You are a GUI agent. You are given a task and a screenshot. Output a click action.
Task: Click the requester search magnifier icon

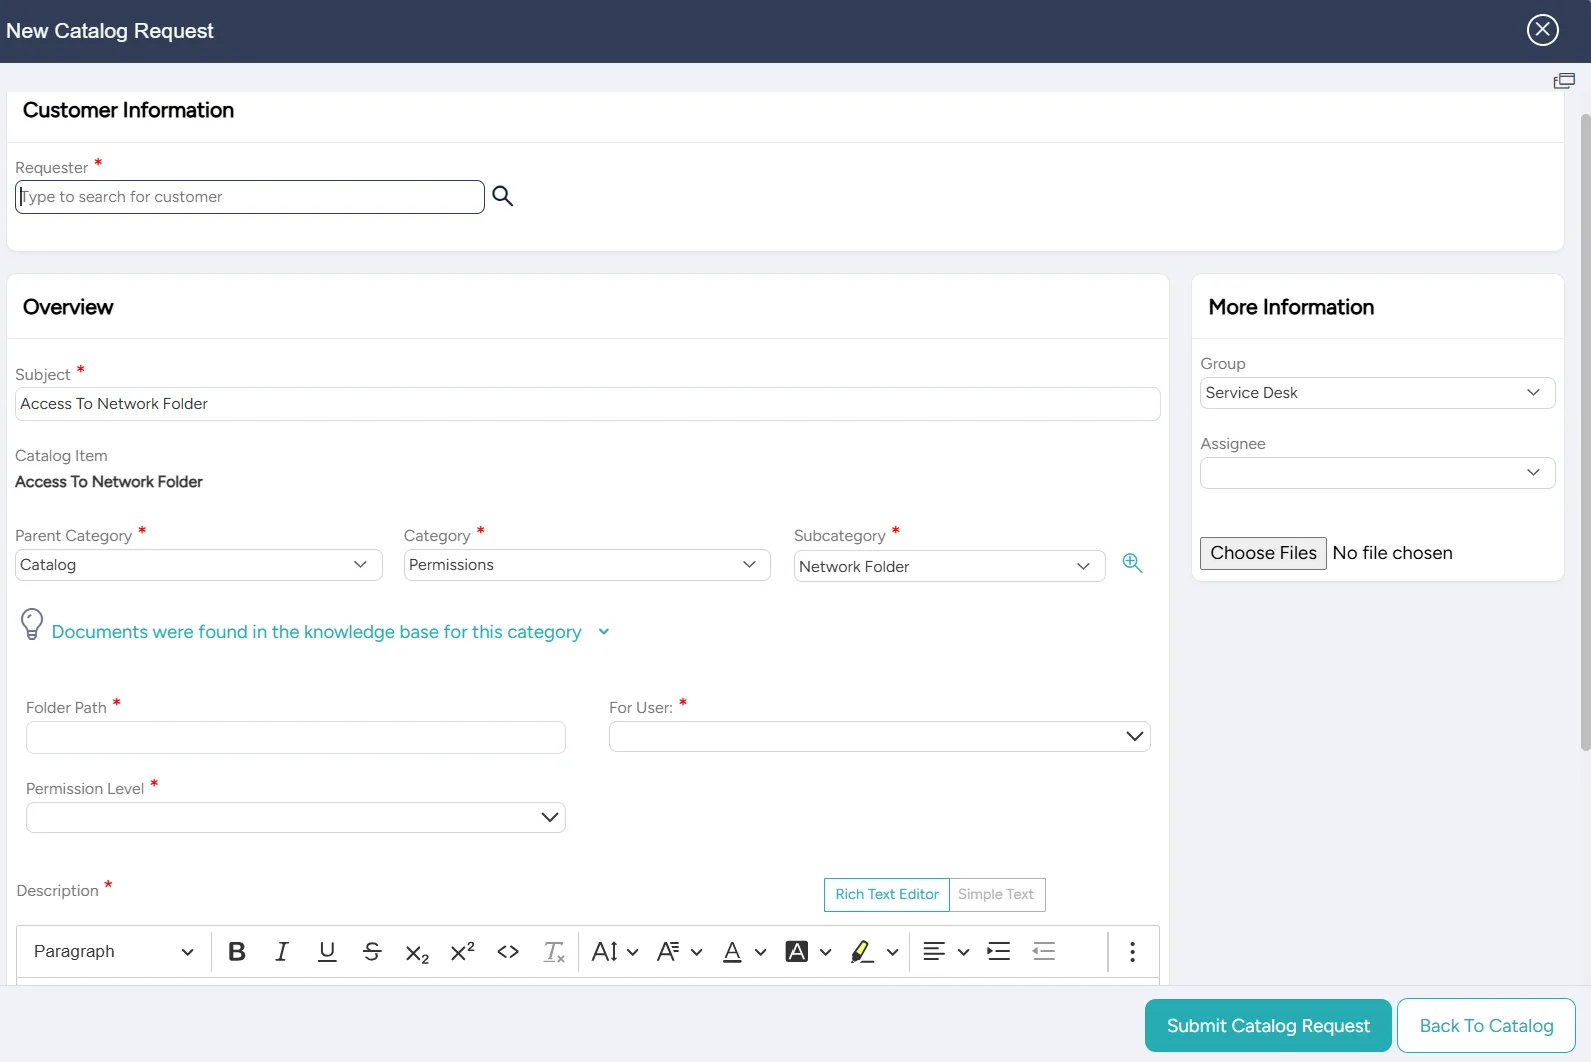pos(503,197)
